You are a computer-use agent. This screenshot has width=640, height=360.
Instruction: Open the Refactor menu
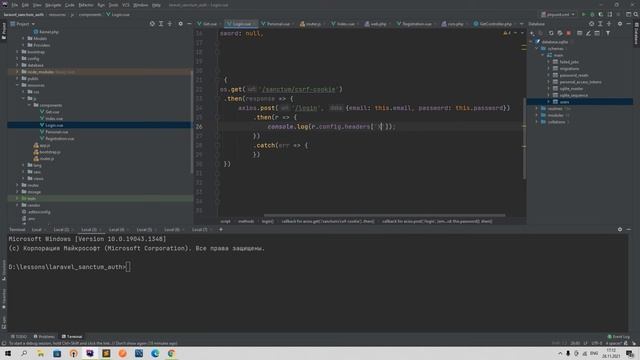(x=86, y=5)
